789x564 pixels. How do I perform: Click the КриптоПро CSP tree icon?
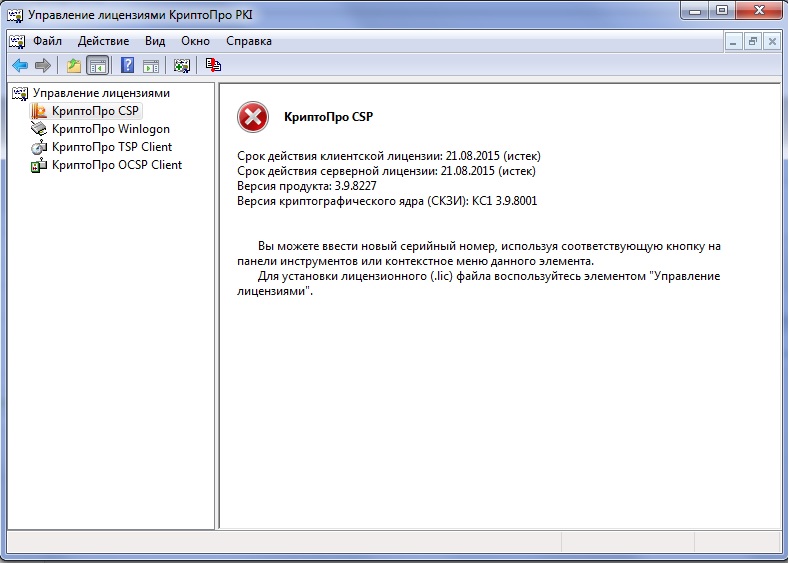(x=39, y=111)
